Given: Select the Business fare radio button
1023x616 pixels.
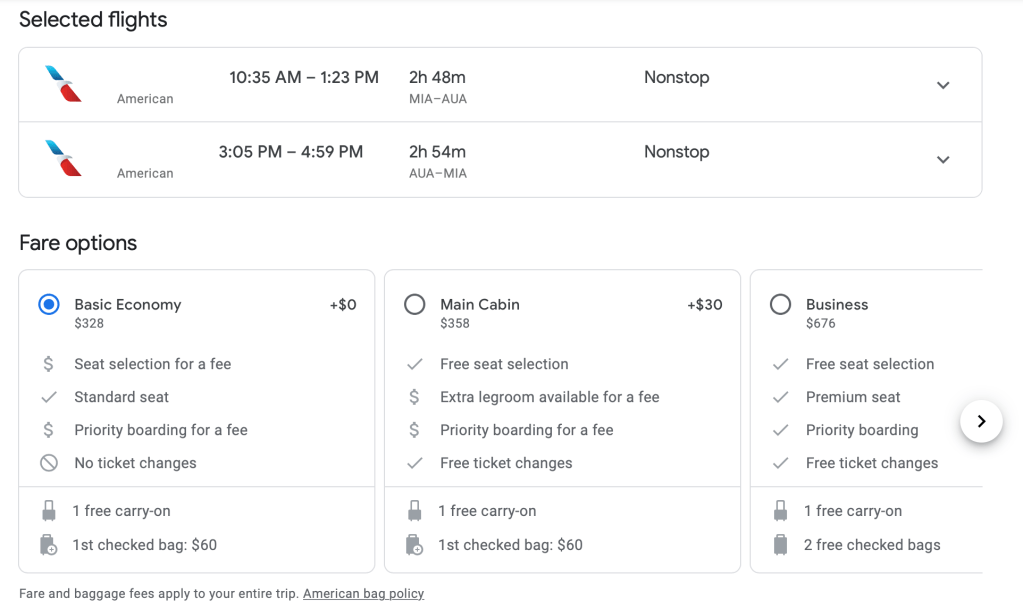Looking at the screenshot, I should (x=780, y=305).
